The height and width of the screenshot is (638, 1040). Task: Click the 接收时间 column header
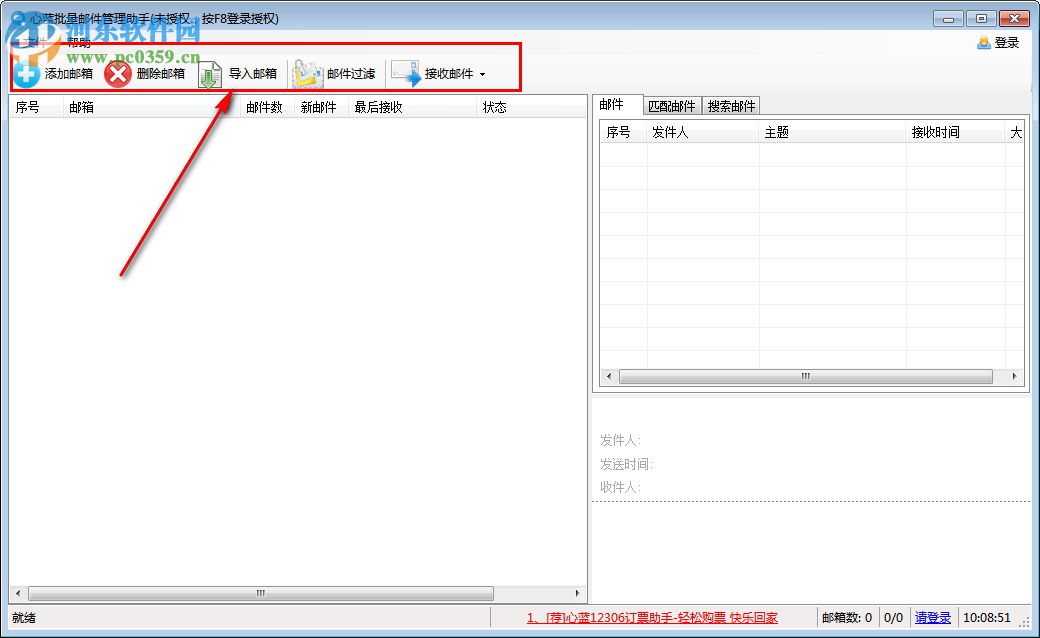click(956, 132)
